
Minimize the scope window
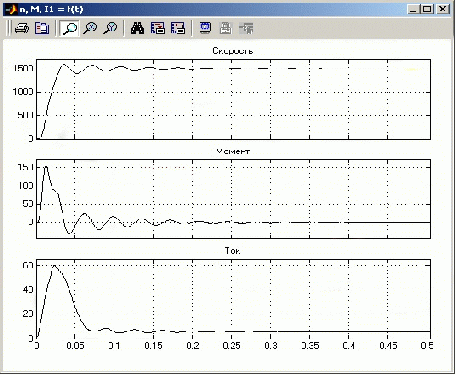[414, 9]
